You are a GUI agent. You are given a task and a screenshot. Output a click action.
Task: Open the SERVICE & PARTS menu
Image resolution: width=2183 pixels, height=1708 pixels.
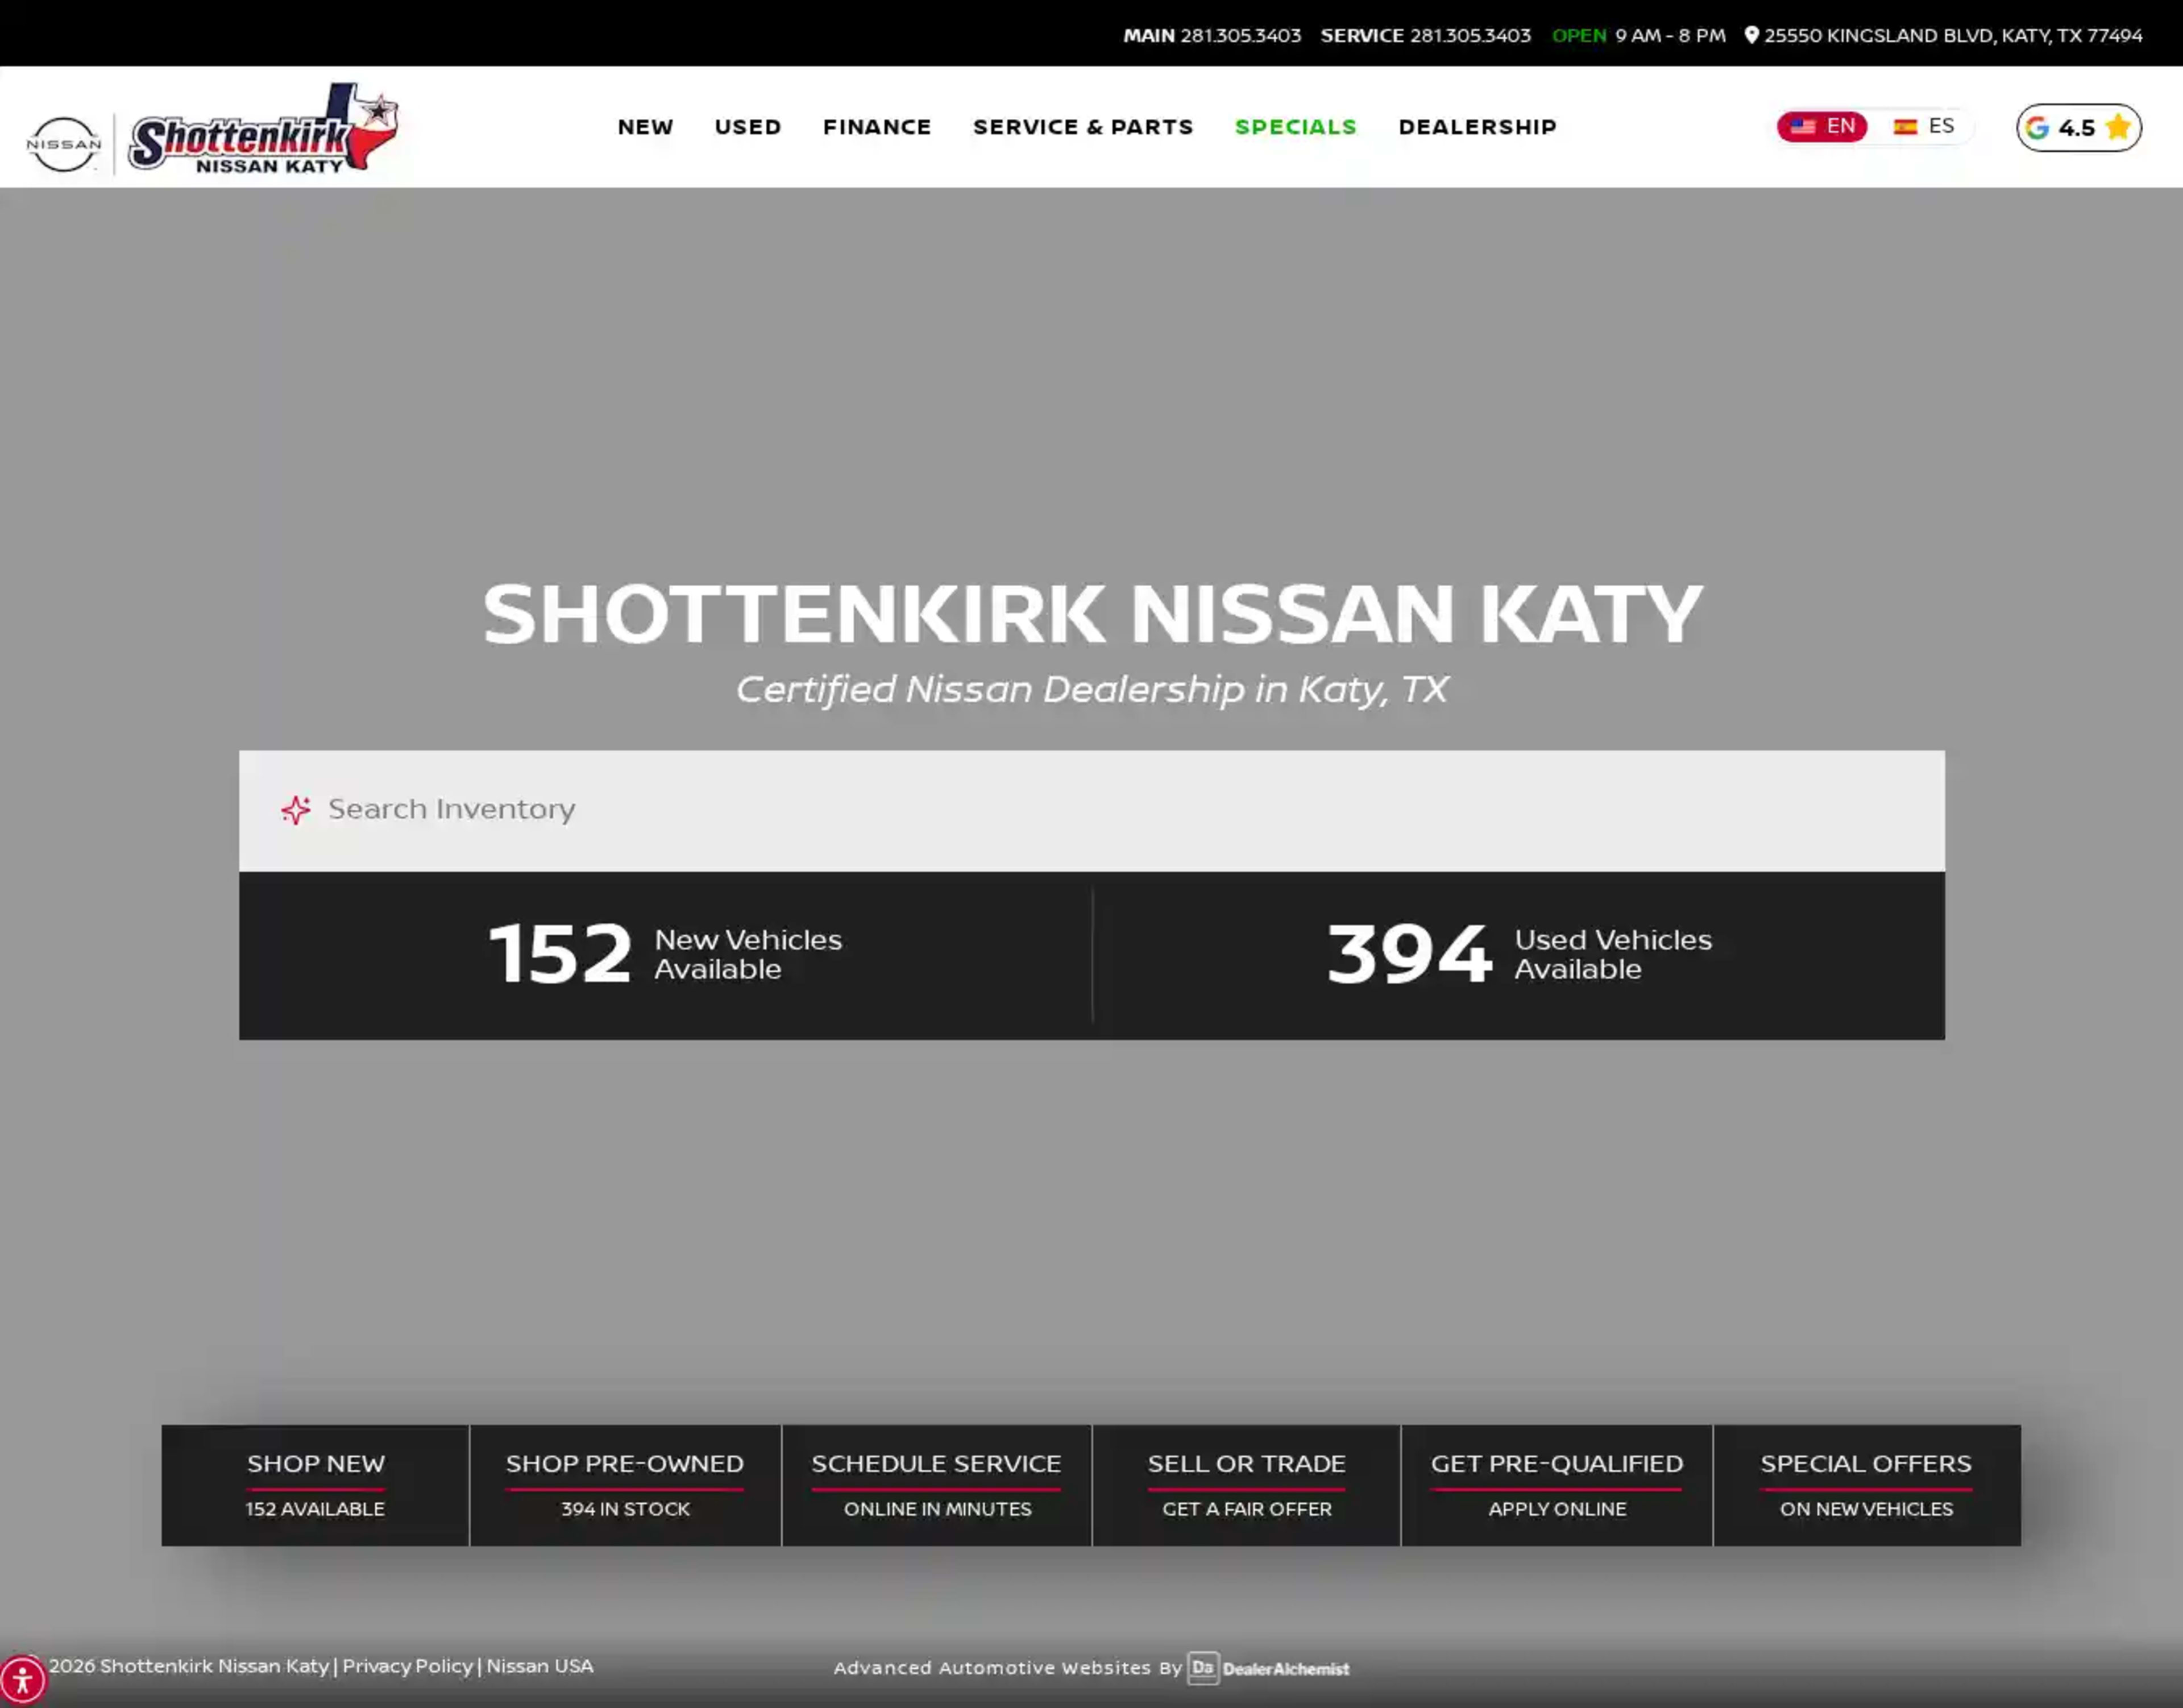click(1083, 127)
